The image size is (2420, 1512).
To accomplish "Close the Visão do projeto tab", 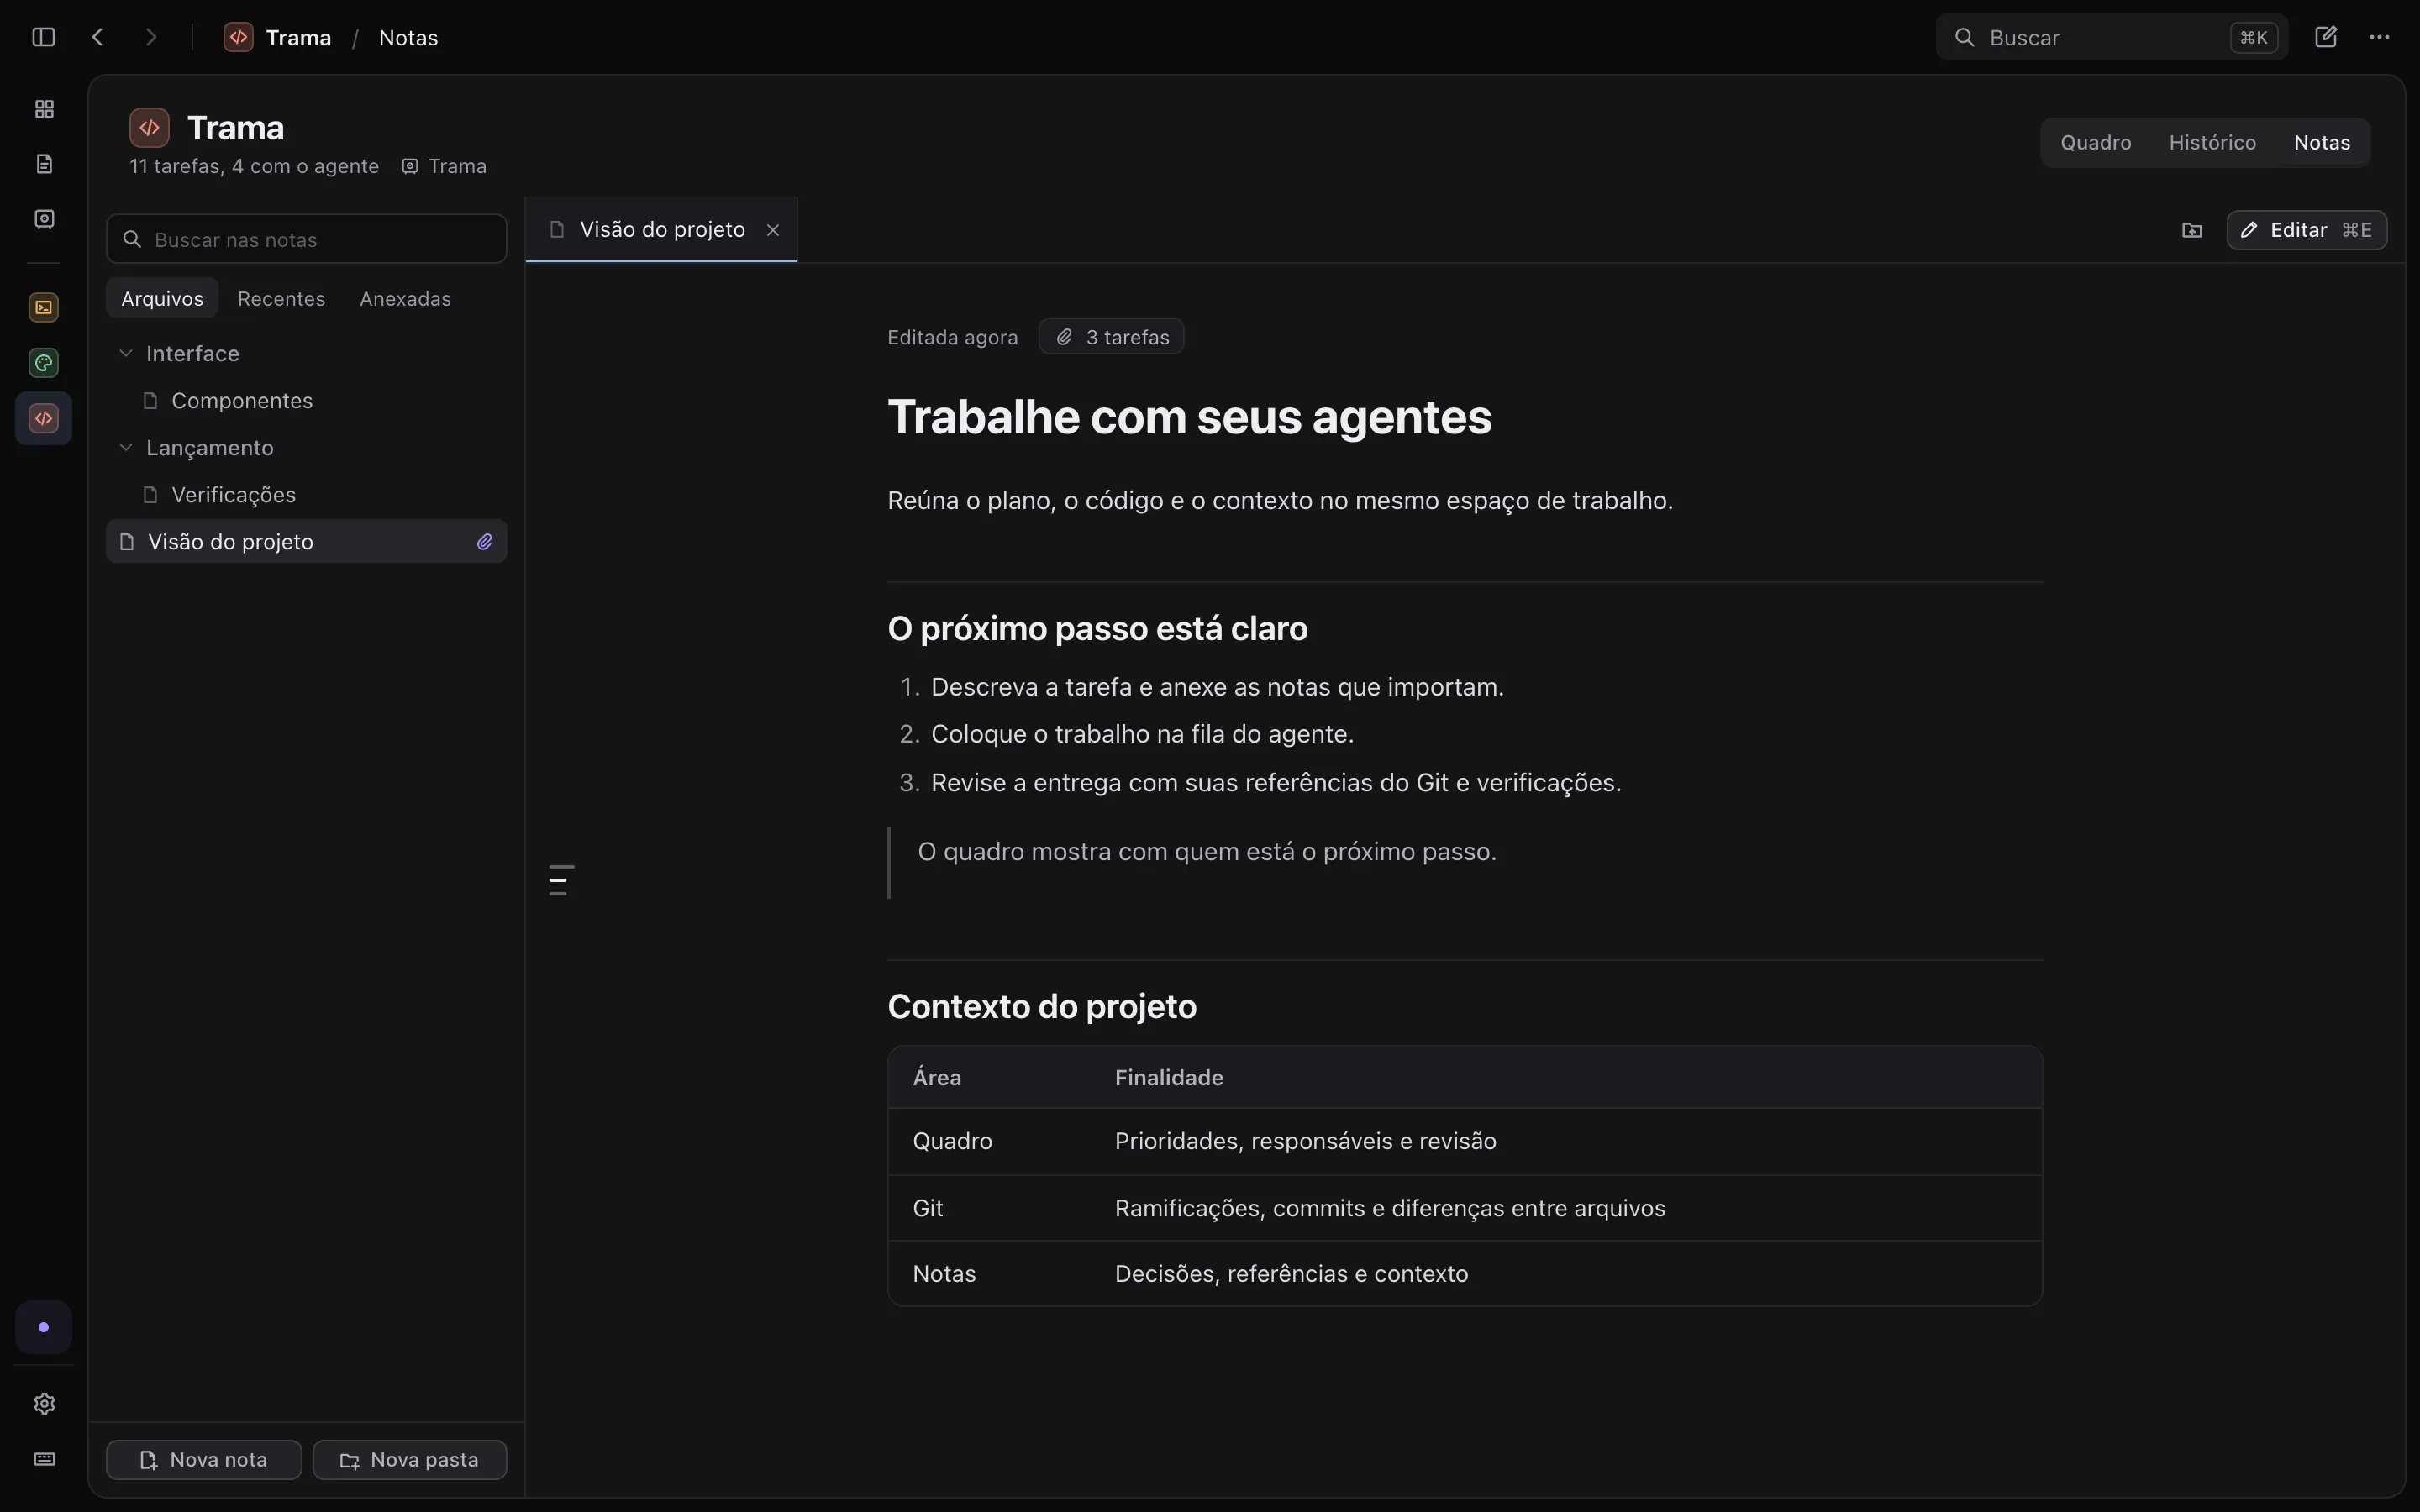I will point(773,230).
